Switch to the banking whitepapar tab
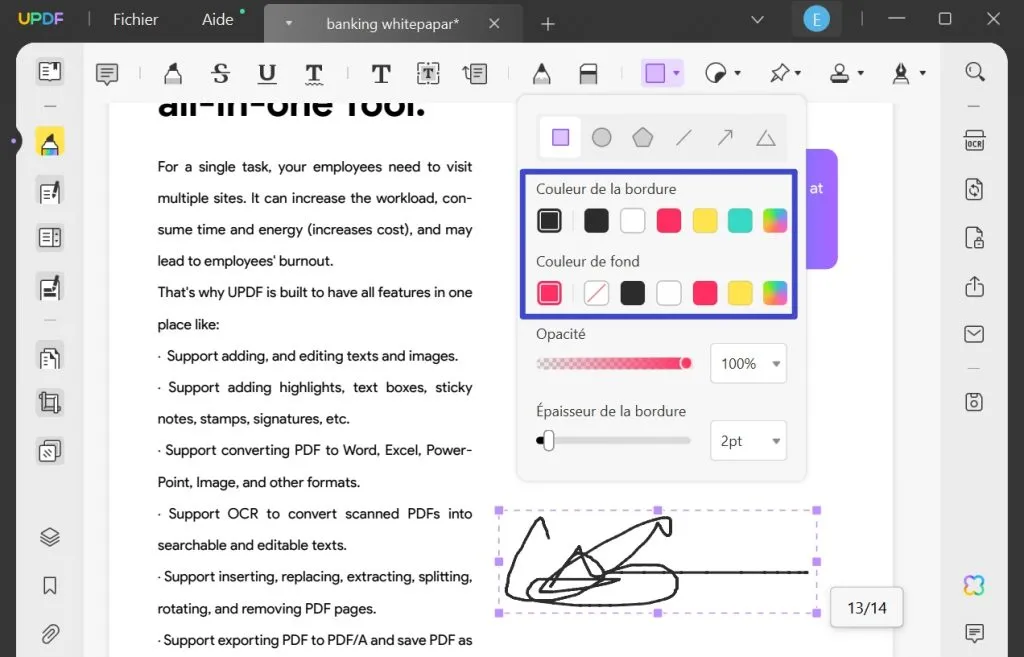This screenshot has height=657, width=1024. pyautogui.click(x=392, y=24)
